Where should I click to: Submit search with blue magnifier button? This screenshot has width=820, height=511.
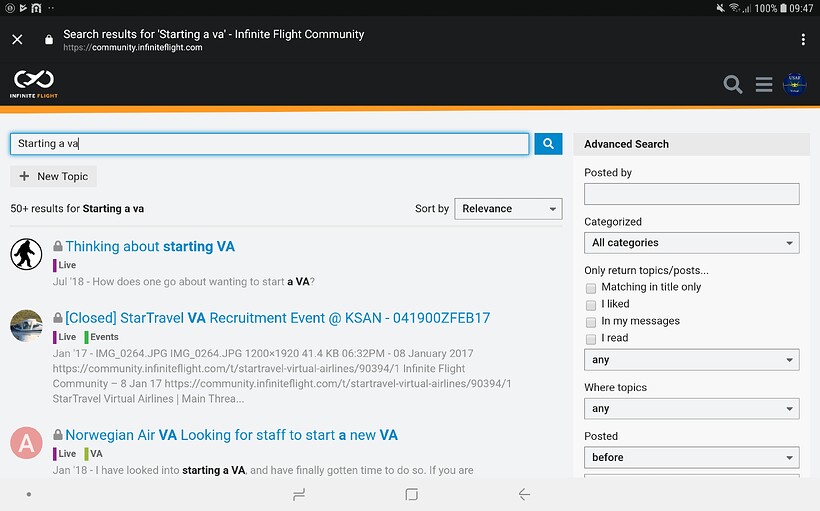click(x=548, y=144)
